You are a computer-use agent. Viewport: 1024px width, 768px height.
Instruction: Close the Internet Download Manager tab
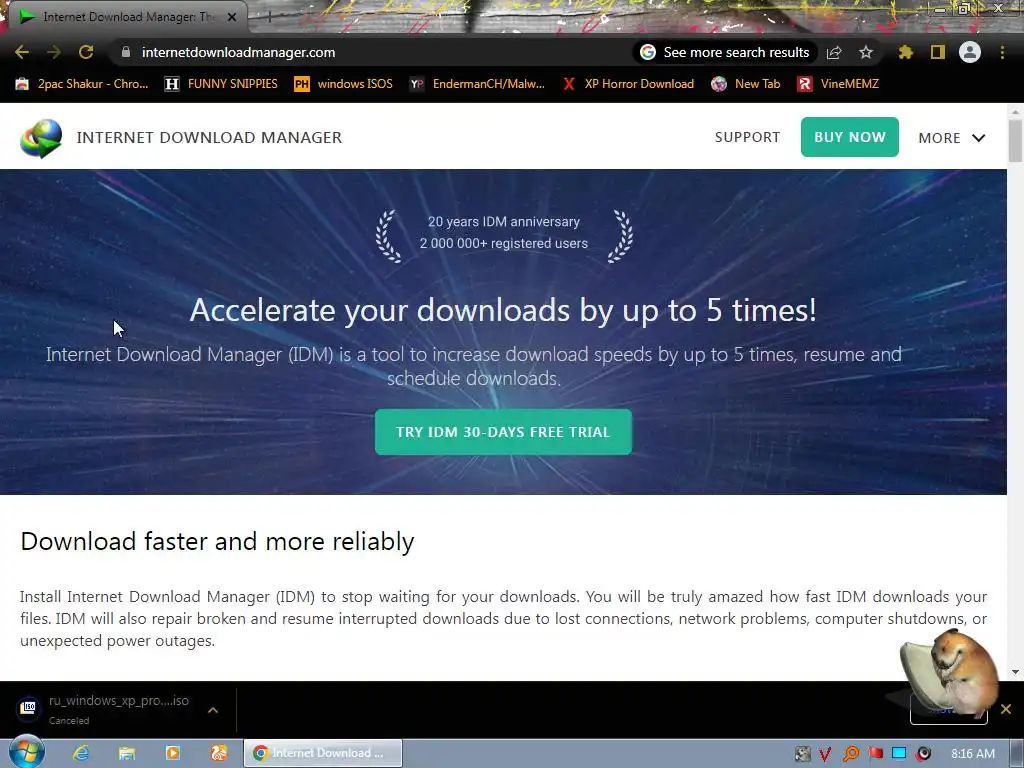click(x=232, y=17)
